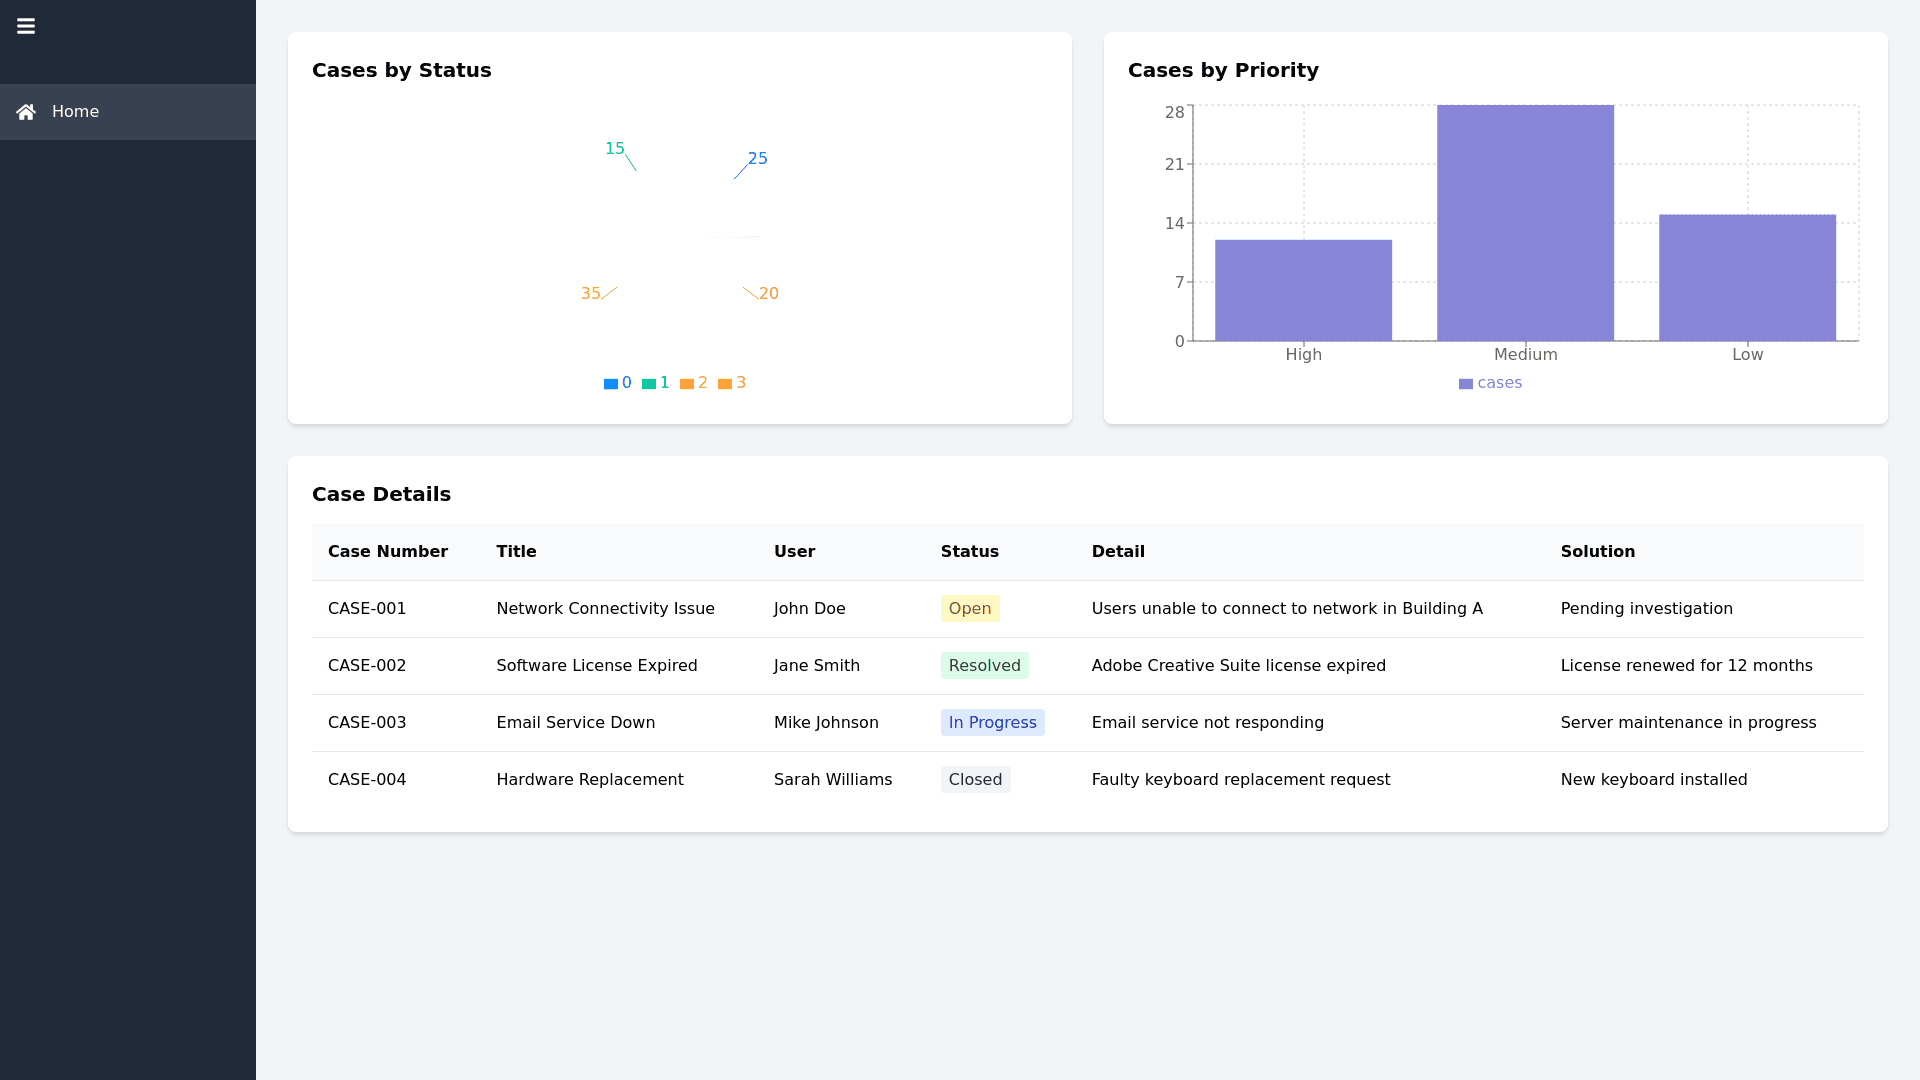The width and height of the screenshot is (1920, 1080).
Task: Expand the pie slice labeled 15
Action: click(x=652, y=195)
